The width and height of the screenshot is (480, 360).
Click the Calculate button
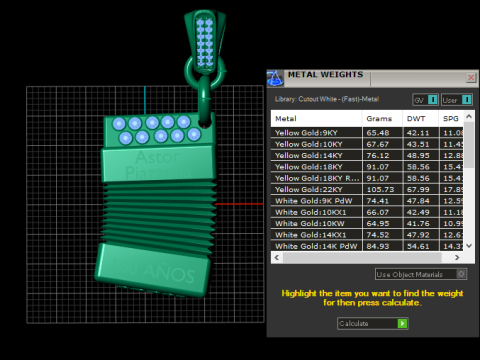click(373, 323)
